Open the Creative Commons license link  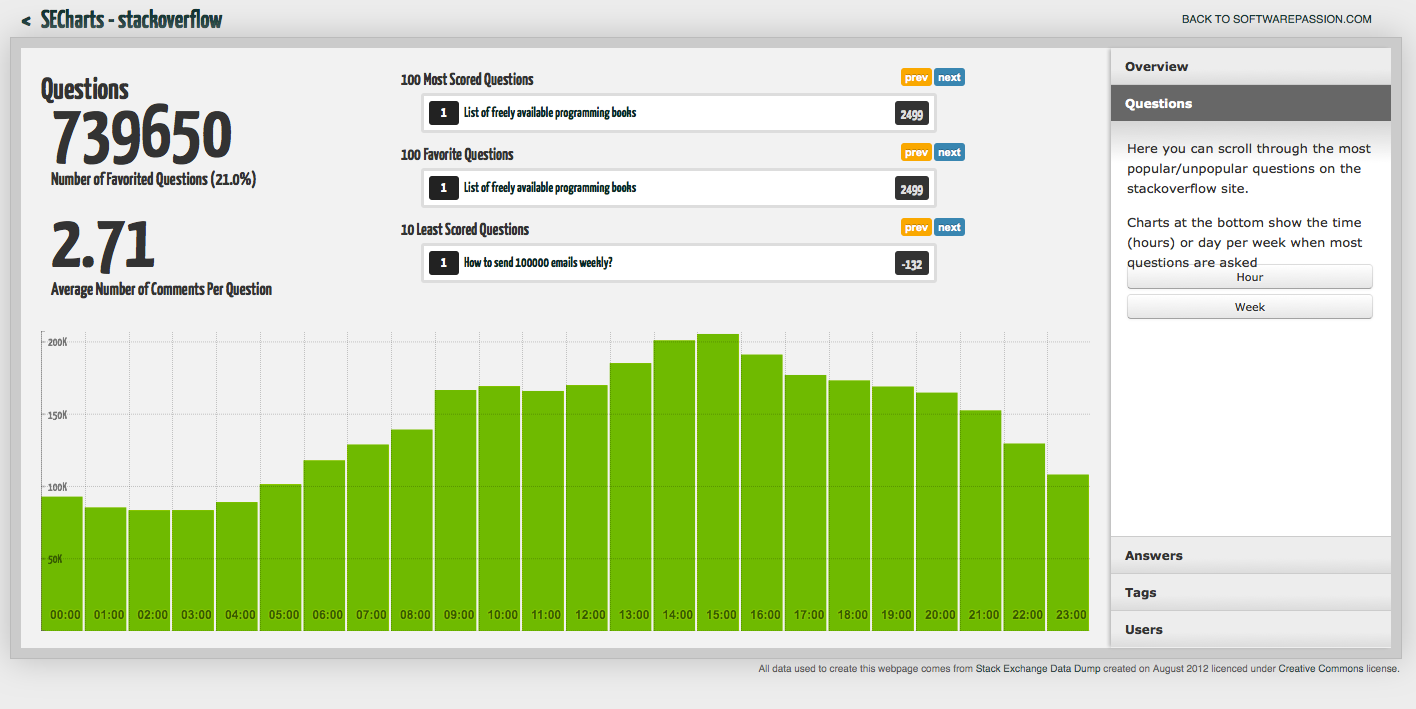(x=1320, y=669)
